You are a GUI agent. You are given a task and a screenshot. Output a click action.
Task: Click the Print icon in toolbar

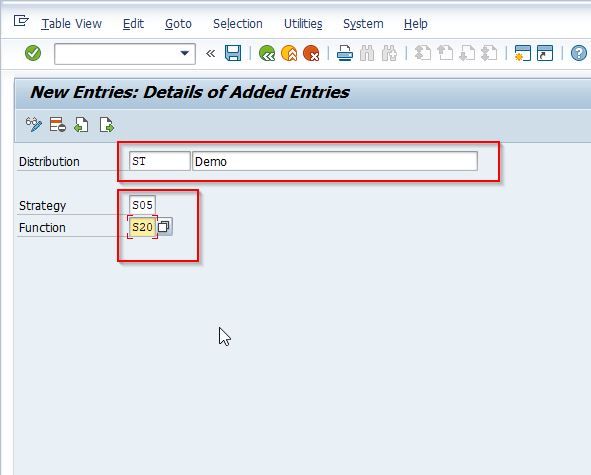pyautogui.click(x=344, y=53)
